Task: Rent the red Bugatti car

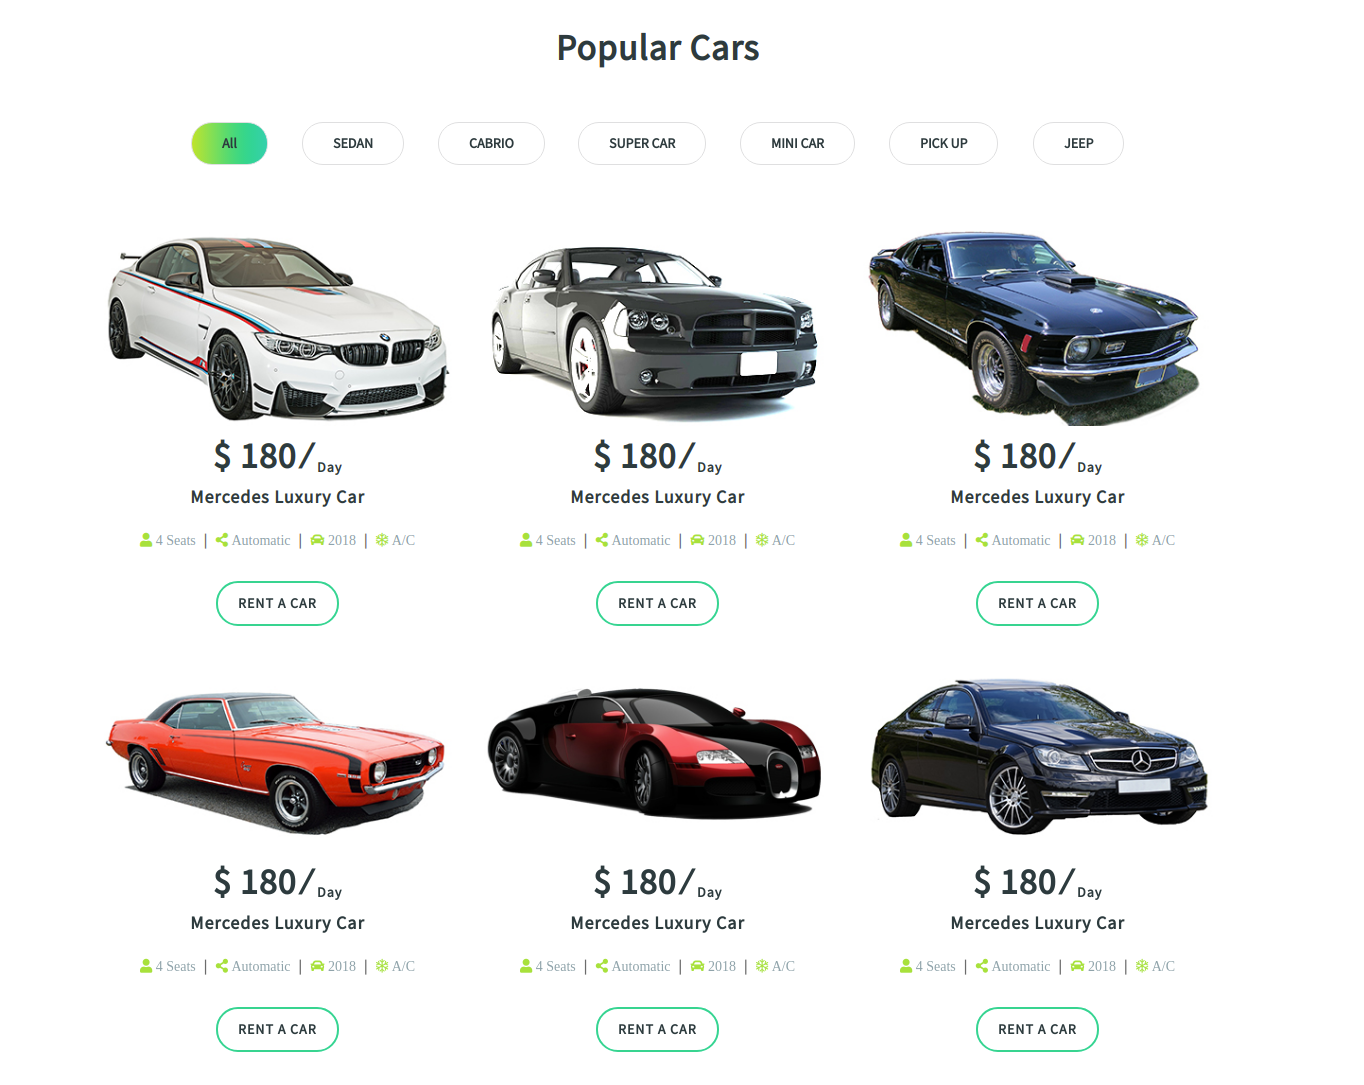Action: point(657,1029)
